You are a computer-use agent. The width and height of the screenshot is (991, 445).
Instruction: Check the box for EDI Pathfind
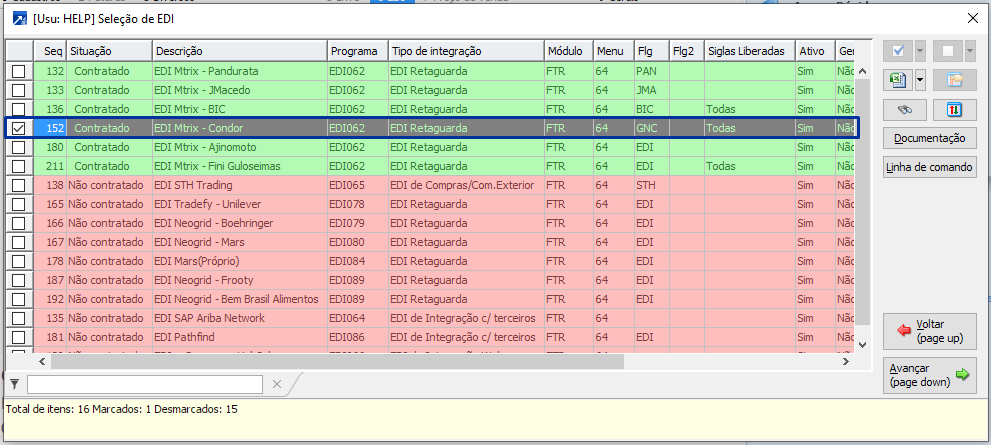[x=19, y=337]
